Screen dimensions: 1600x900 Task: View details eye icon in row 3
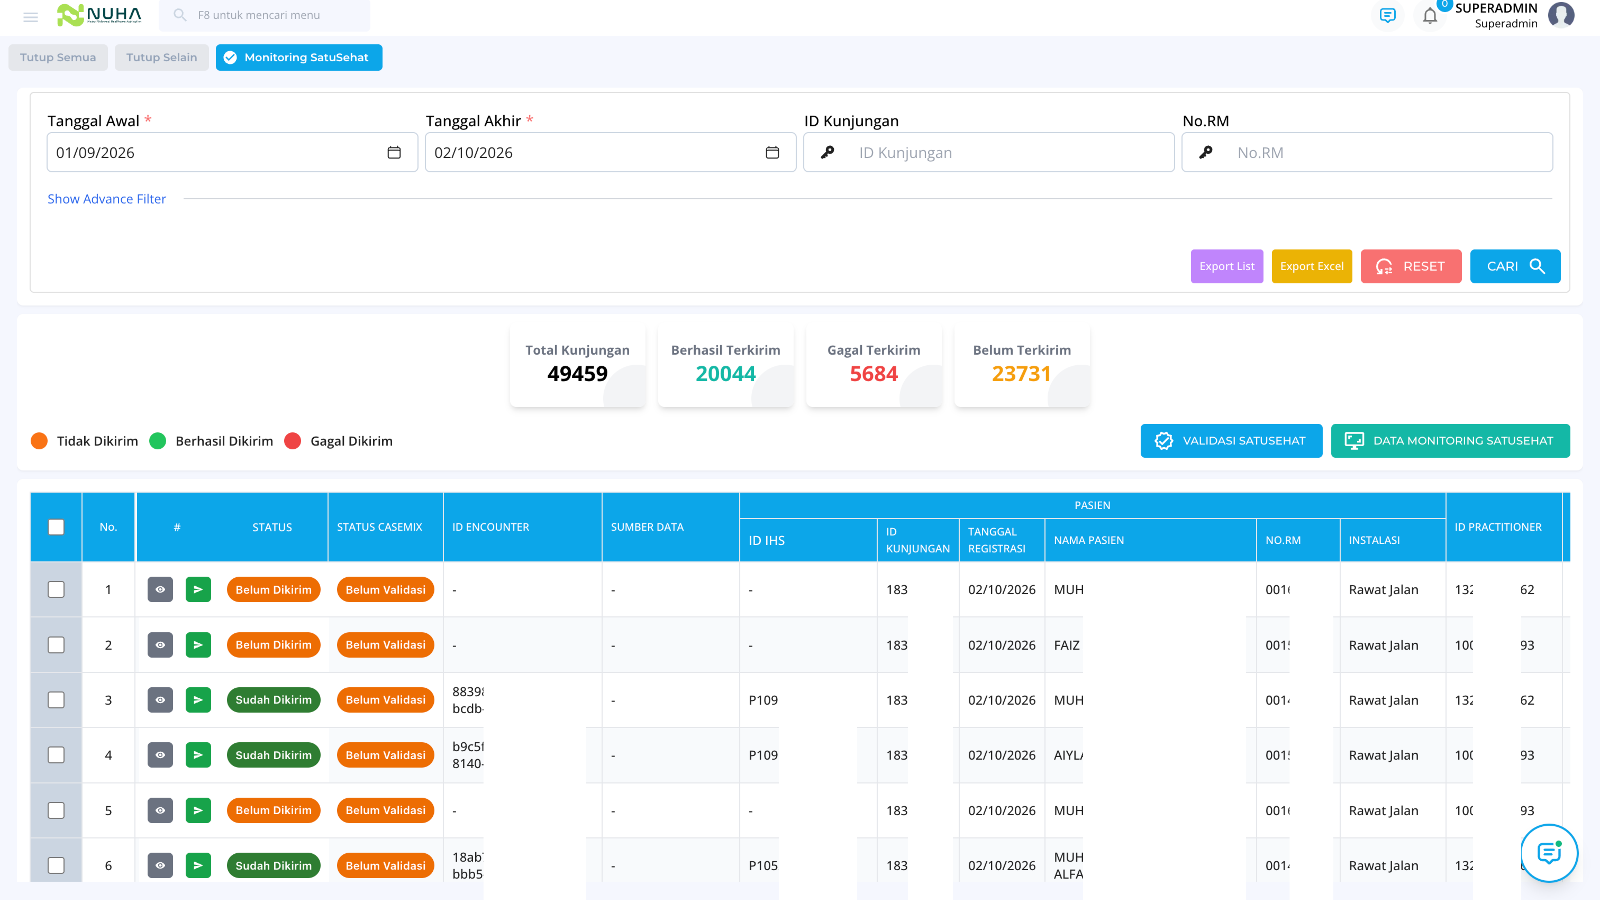pos(160,700)
